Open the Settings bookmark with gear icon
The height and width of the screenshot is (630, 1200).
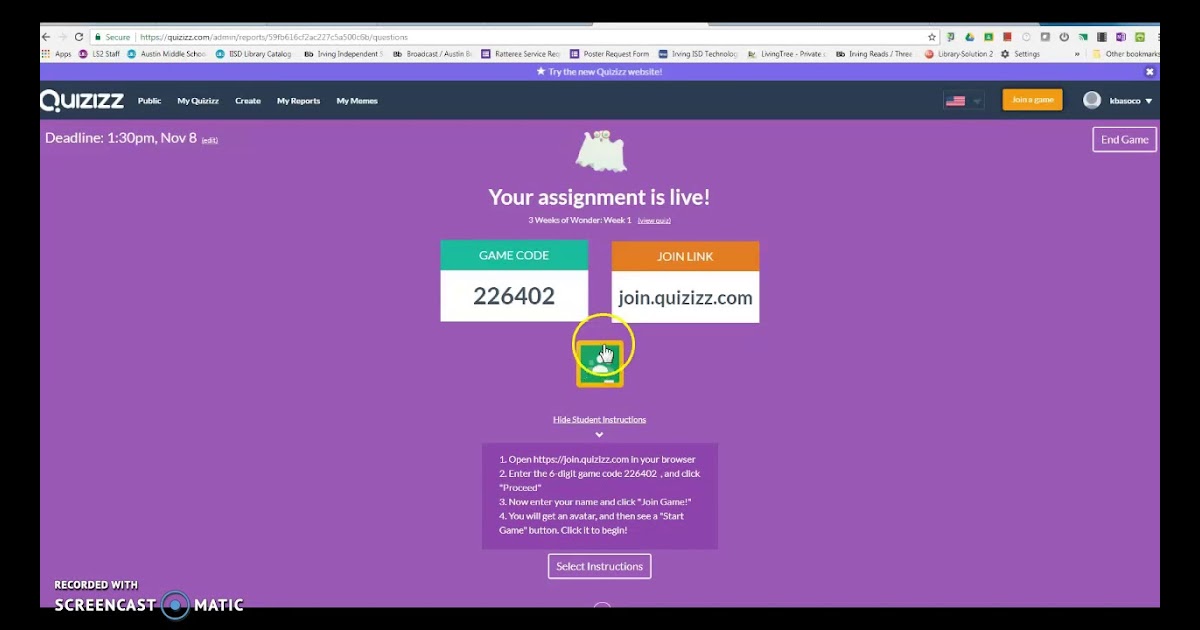click(1020, 54)
